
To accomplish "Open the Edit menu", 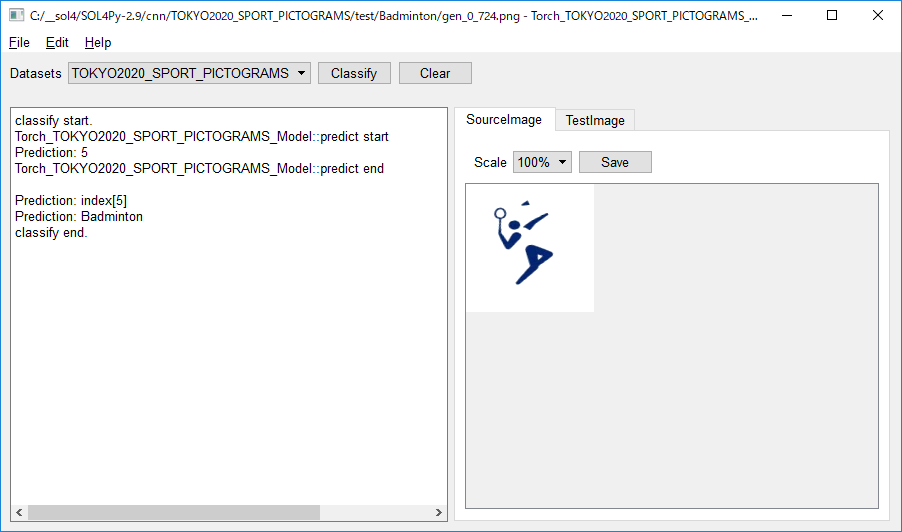I will [x=57, y=43].
